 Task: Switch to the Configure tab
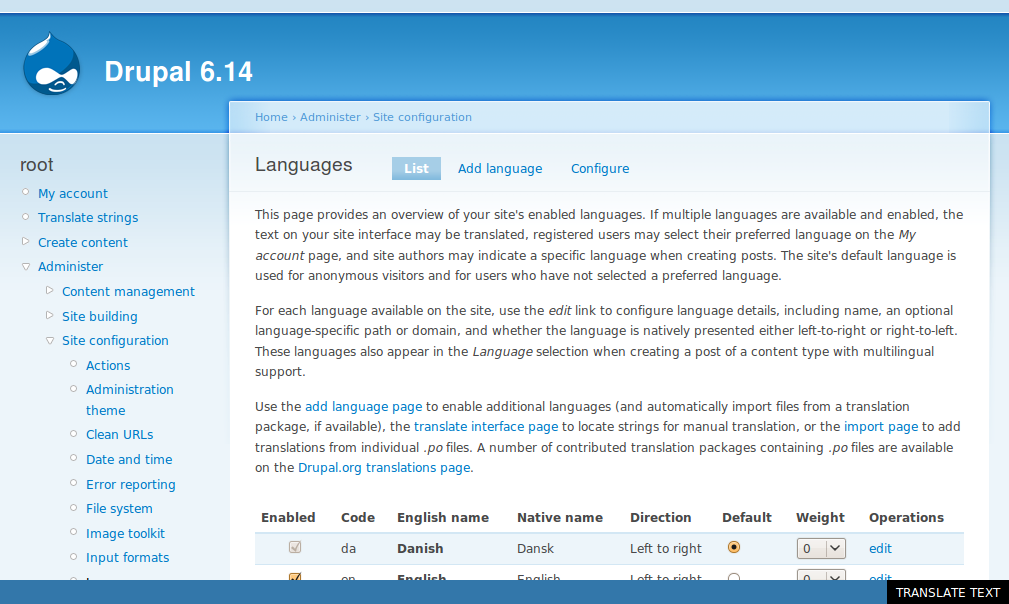tap(600, 169)
